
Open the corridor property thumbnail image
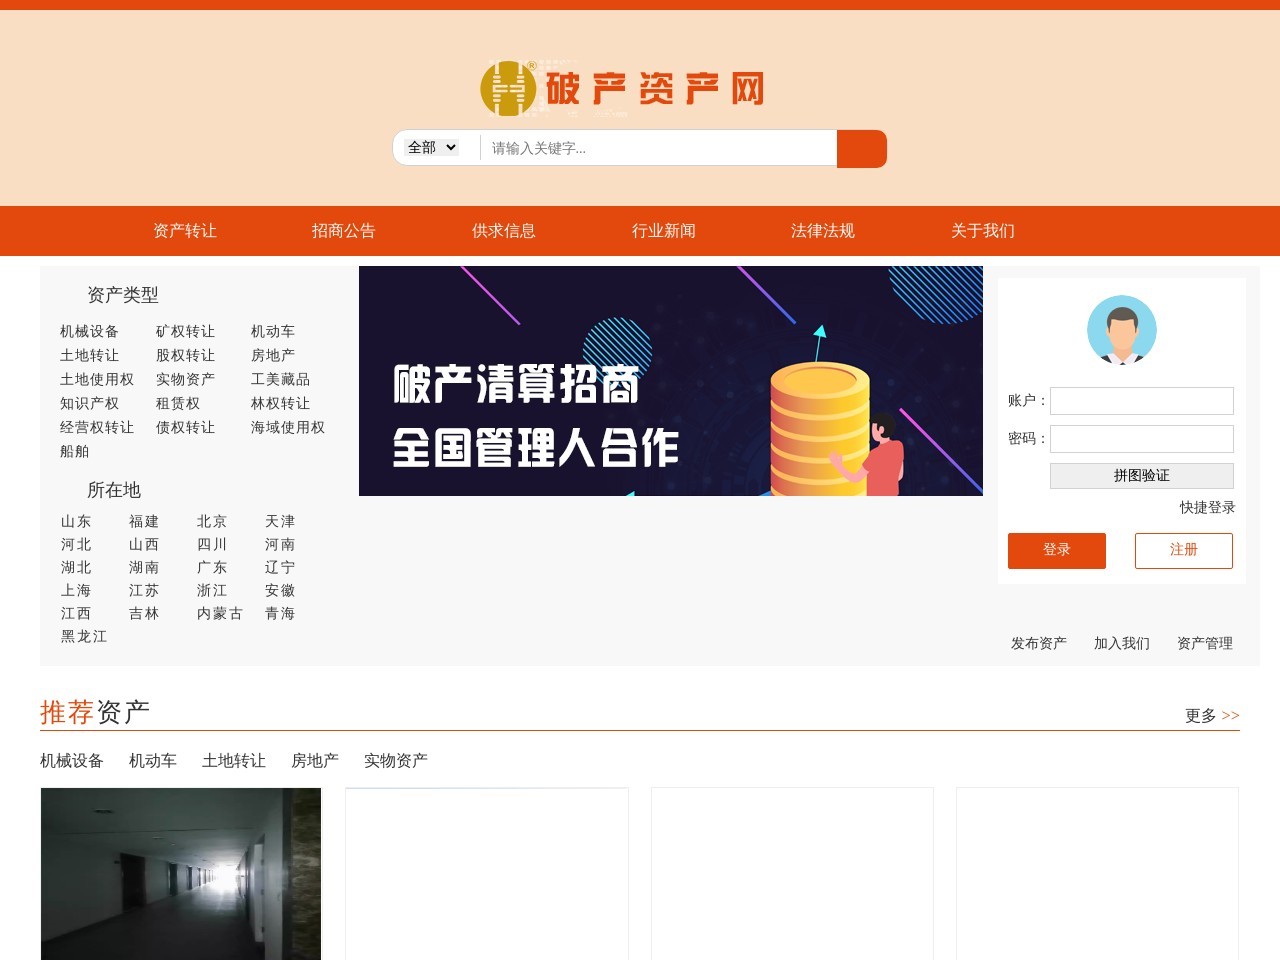tap(180, 874)
